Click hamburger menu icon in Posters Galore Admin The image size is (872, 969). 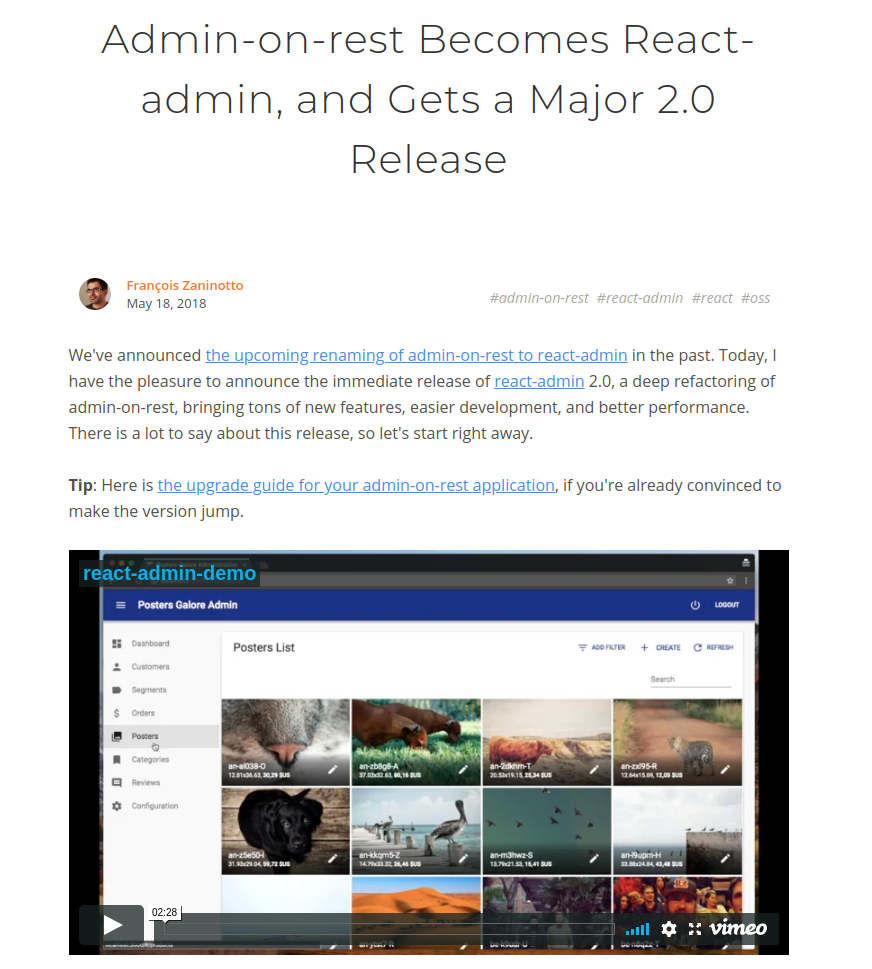tap(121, 605)
